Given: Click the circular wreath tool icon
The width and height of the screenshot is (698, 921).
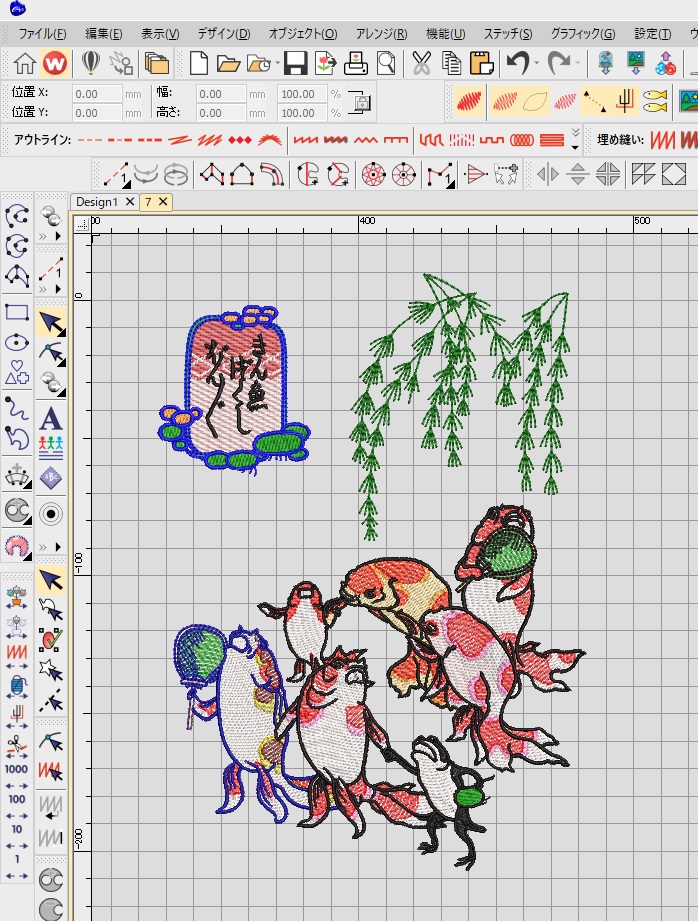Looking at the screenshot, I should [374, 174].
